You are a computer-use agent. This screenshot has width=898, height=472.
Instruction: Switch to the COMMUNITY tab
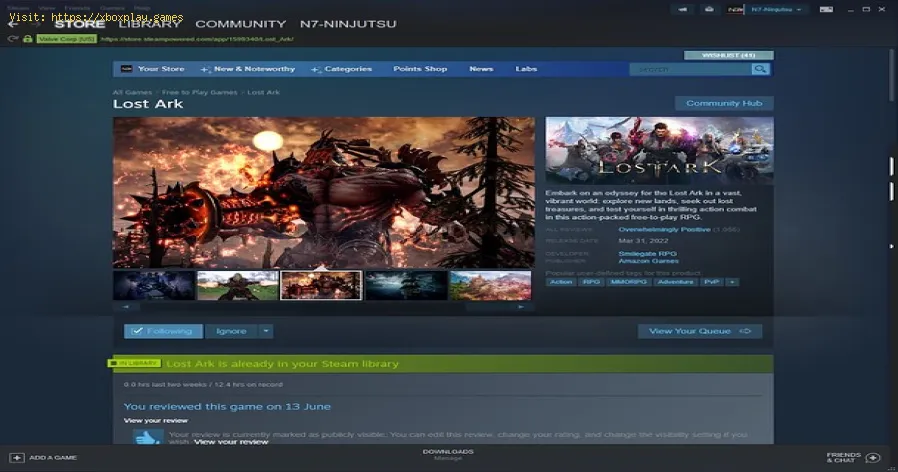pos(238,24)
